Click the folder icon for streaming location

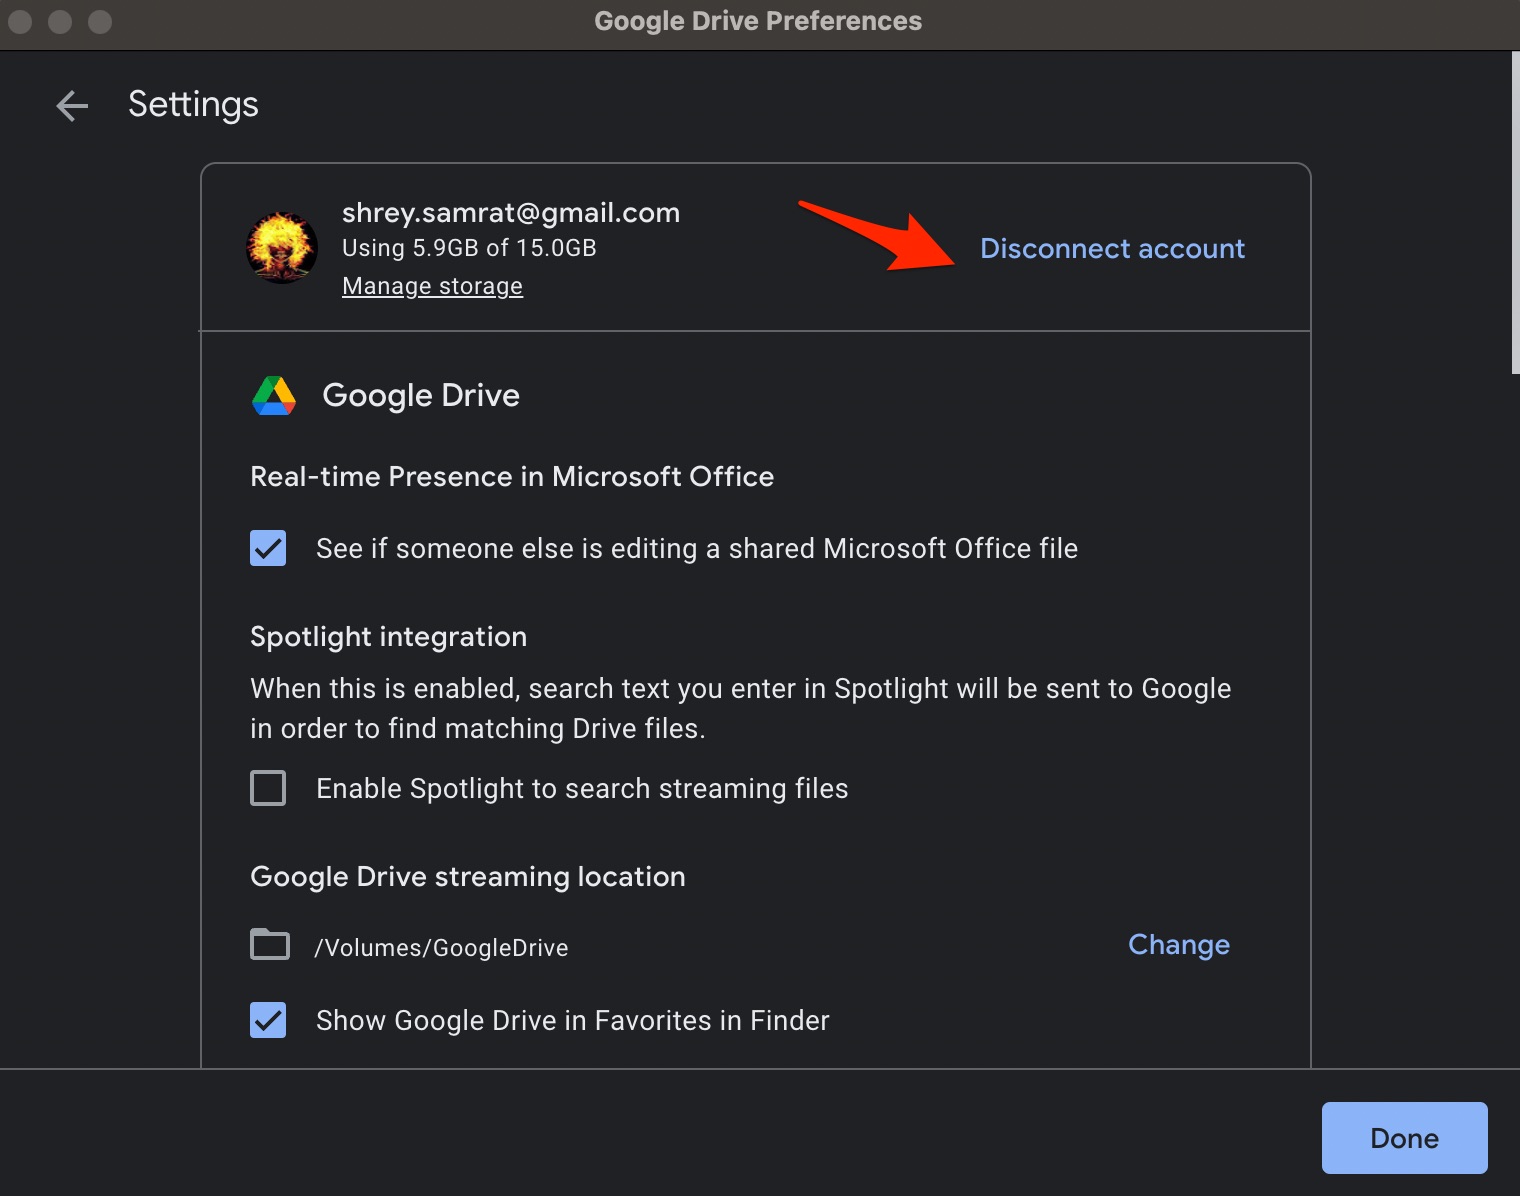(268, 945)
